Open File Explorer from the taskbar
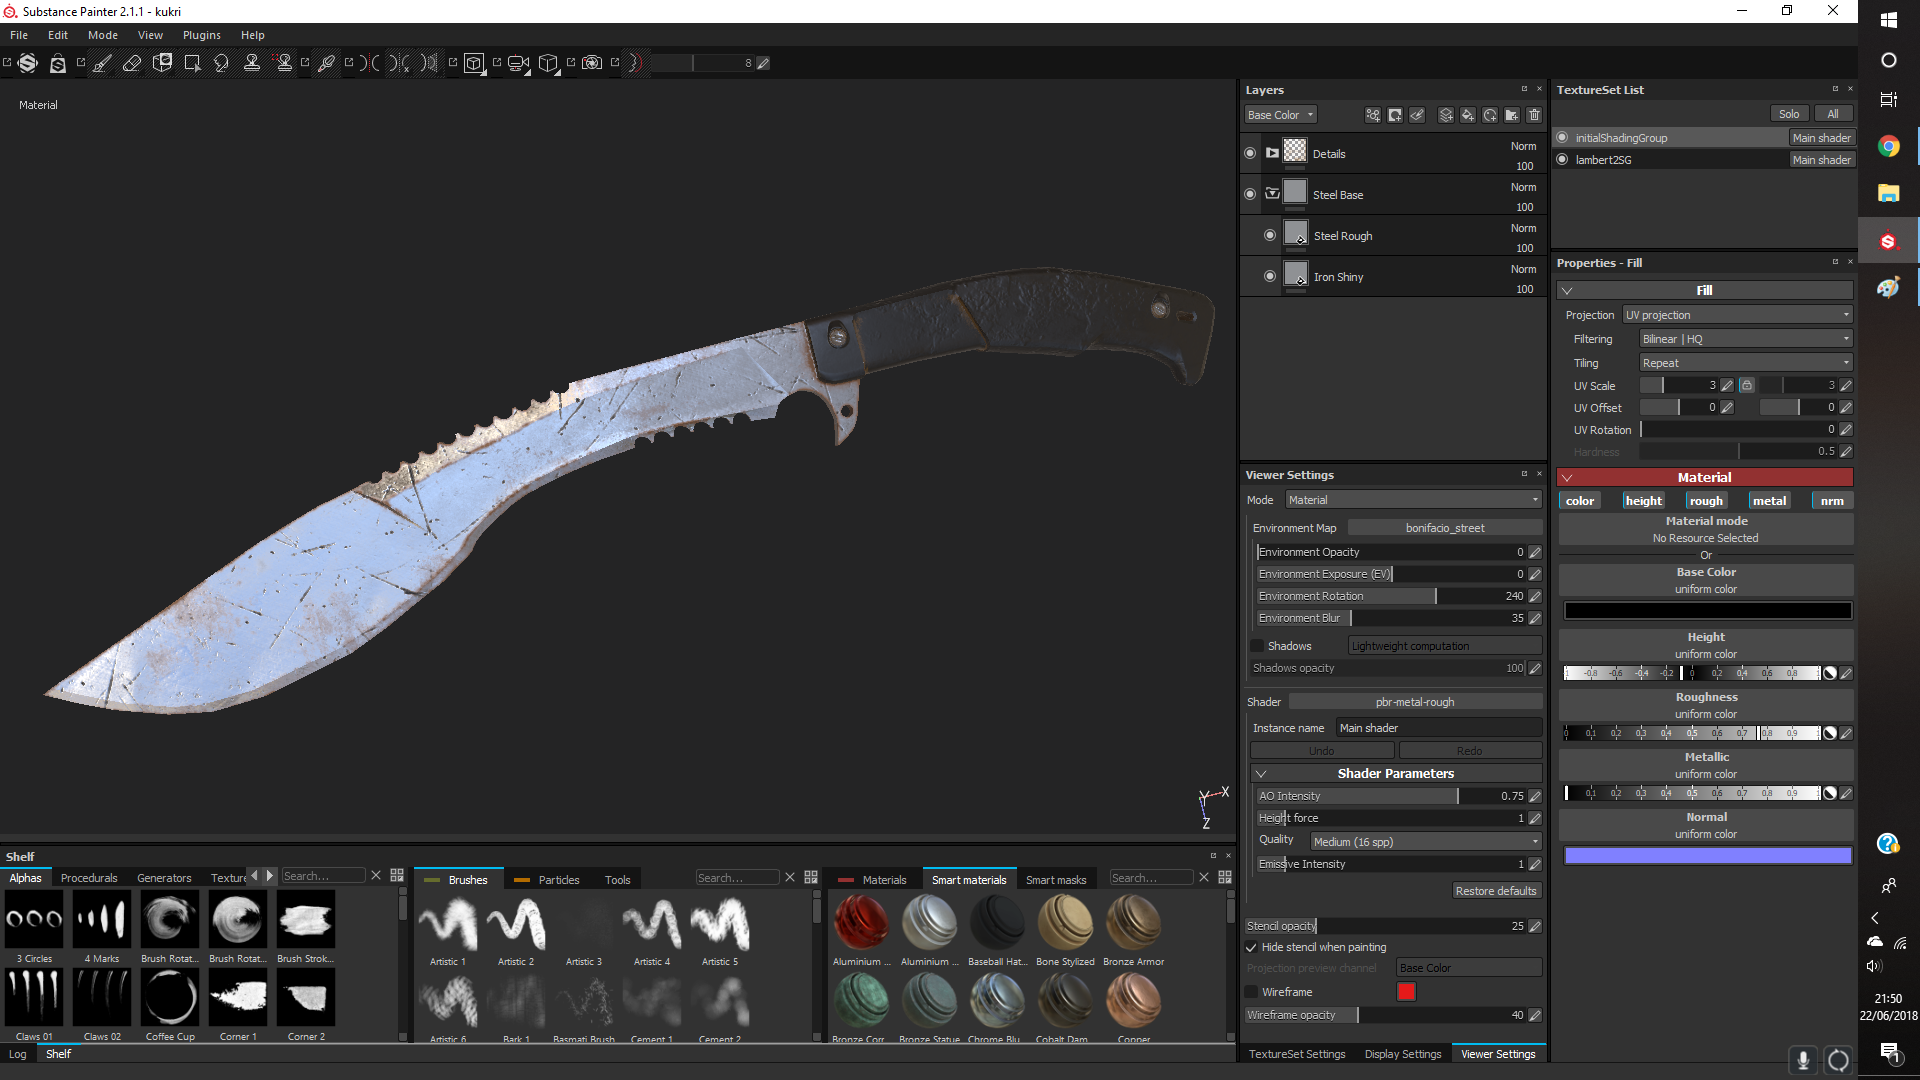This screenshot has height=1080, width=1920. [1888, 194]
